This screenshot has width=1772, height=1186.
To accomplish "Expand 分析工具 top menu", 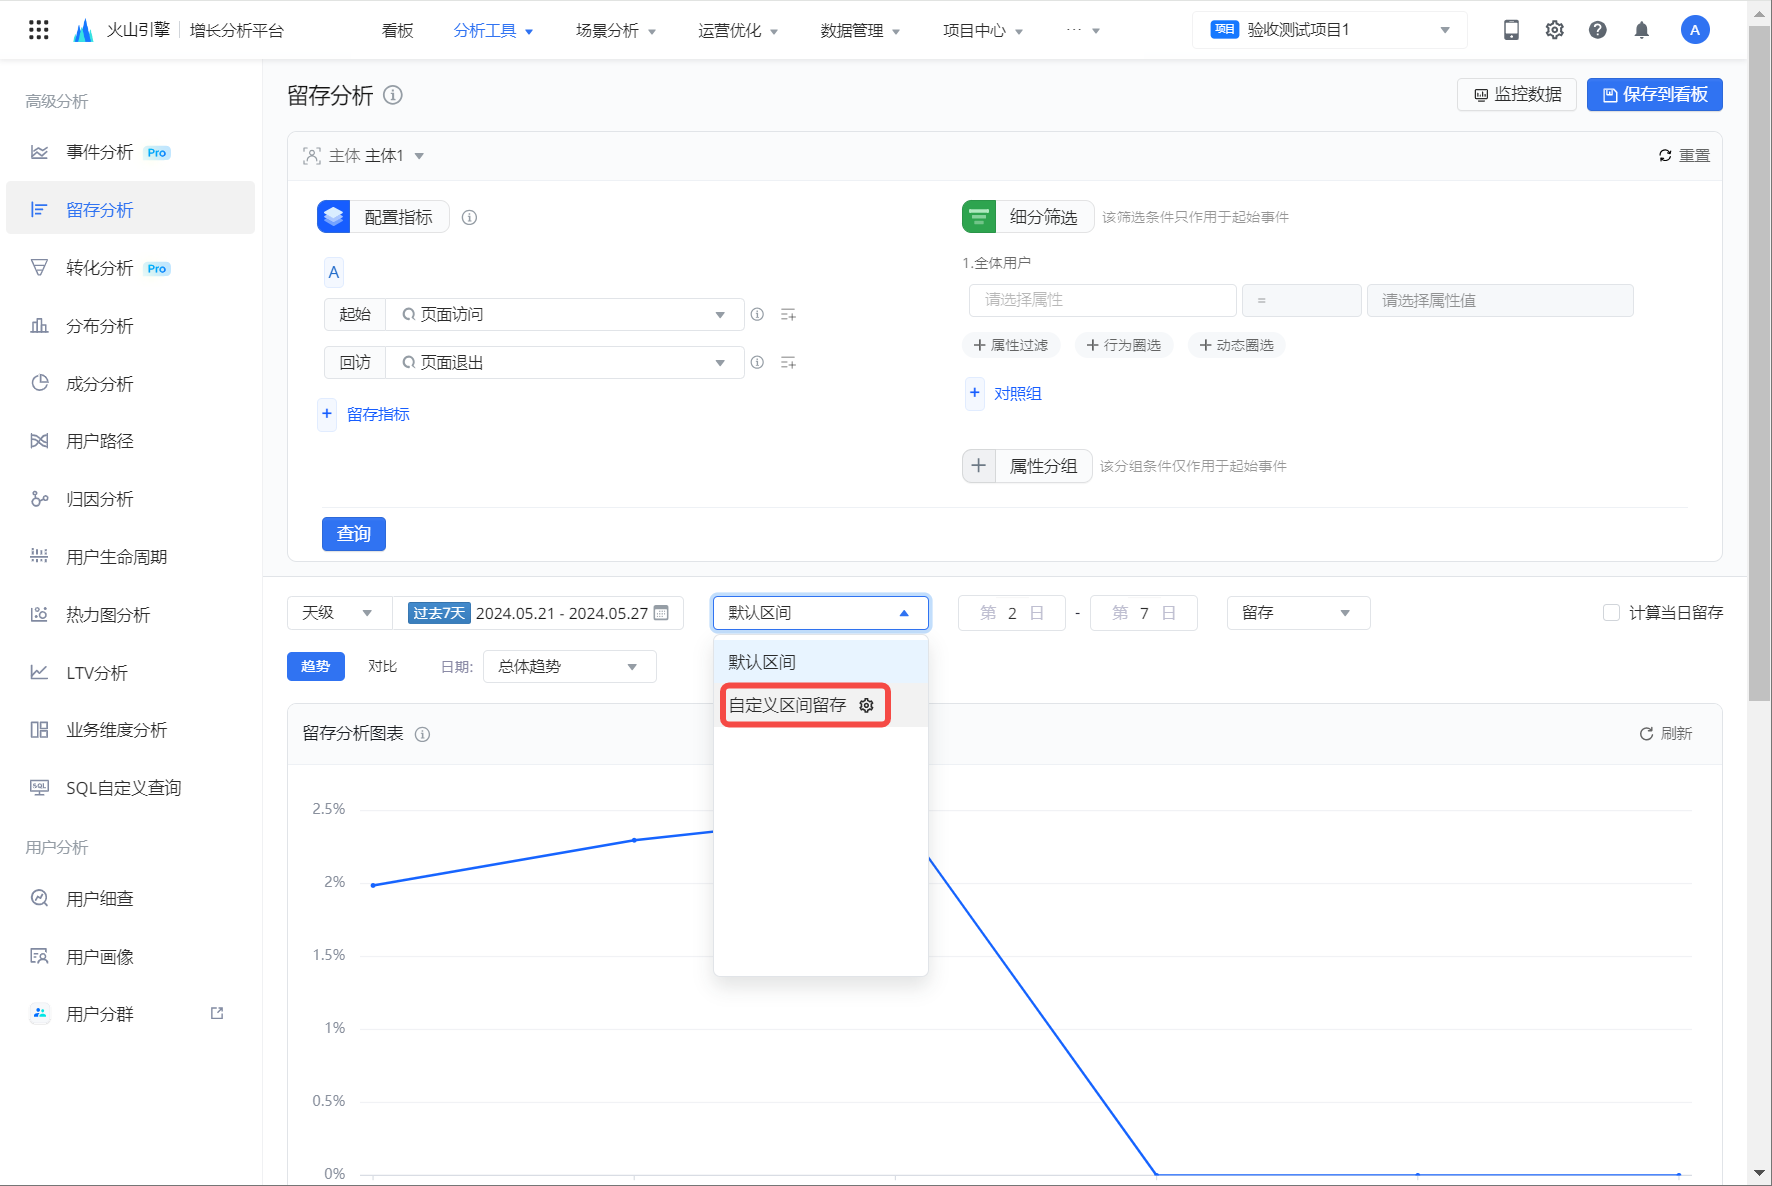I will pyautogui.click(x=493, y=31).
